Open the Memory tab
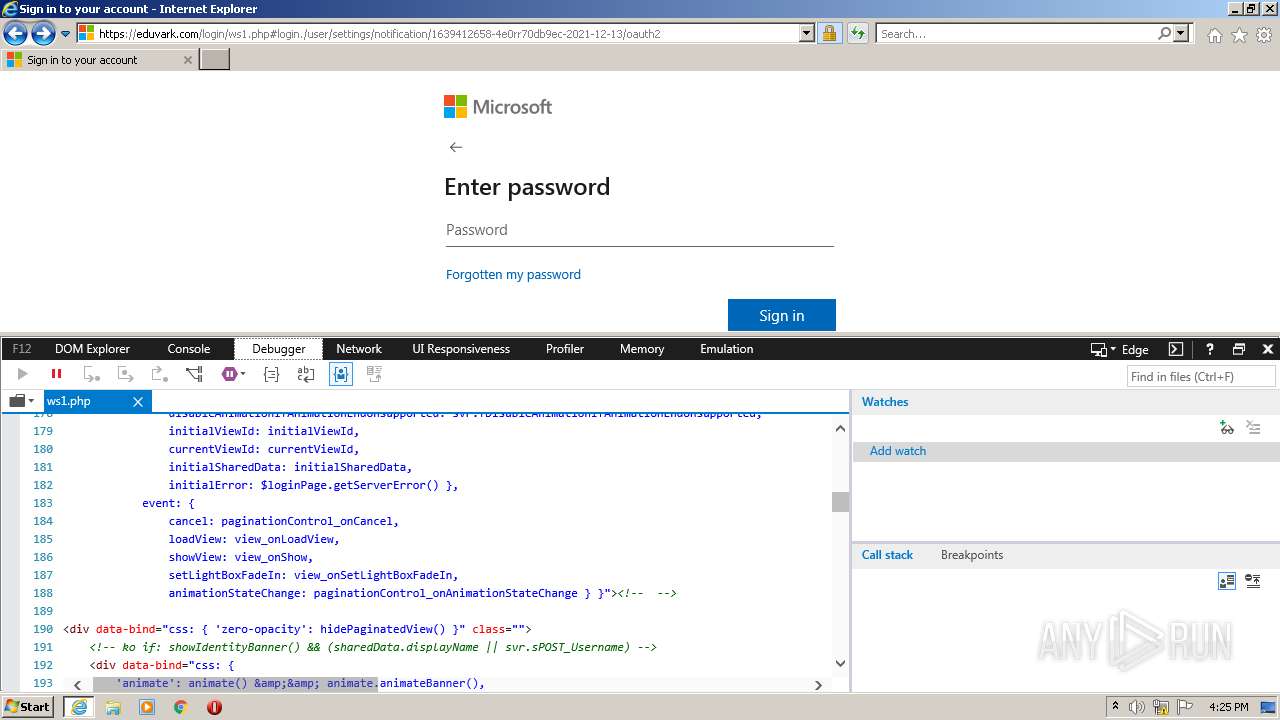This screenshot has height=720, width=1280. click(642, 349)
